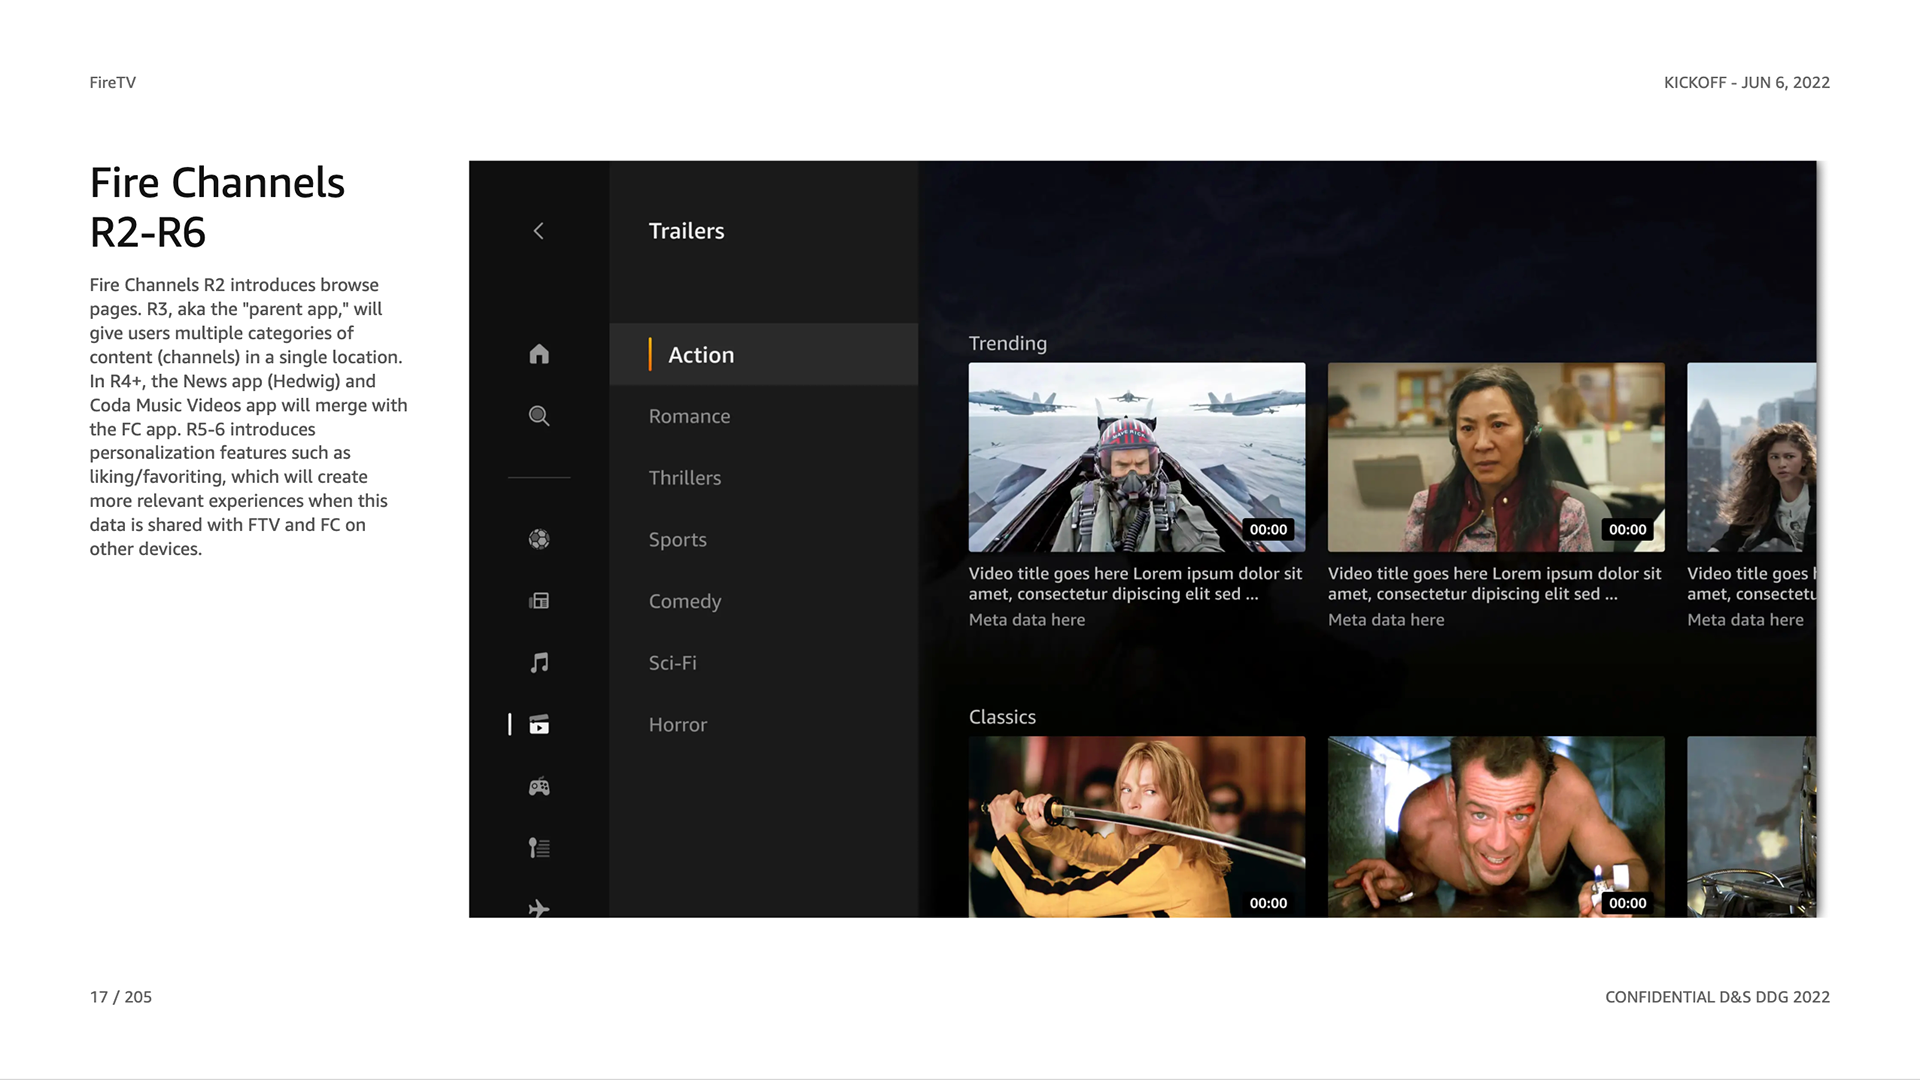
Task: Select the Travel airplane channel icon
Action: (539, 908)
